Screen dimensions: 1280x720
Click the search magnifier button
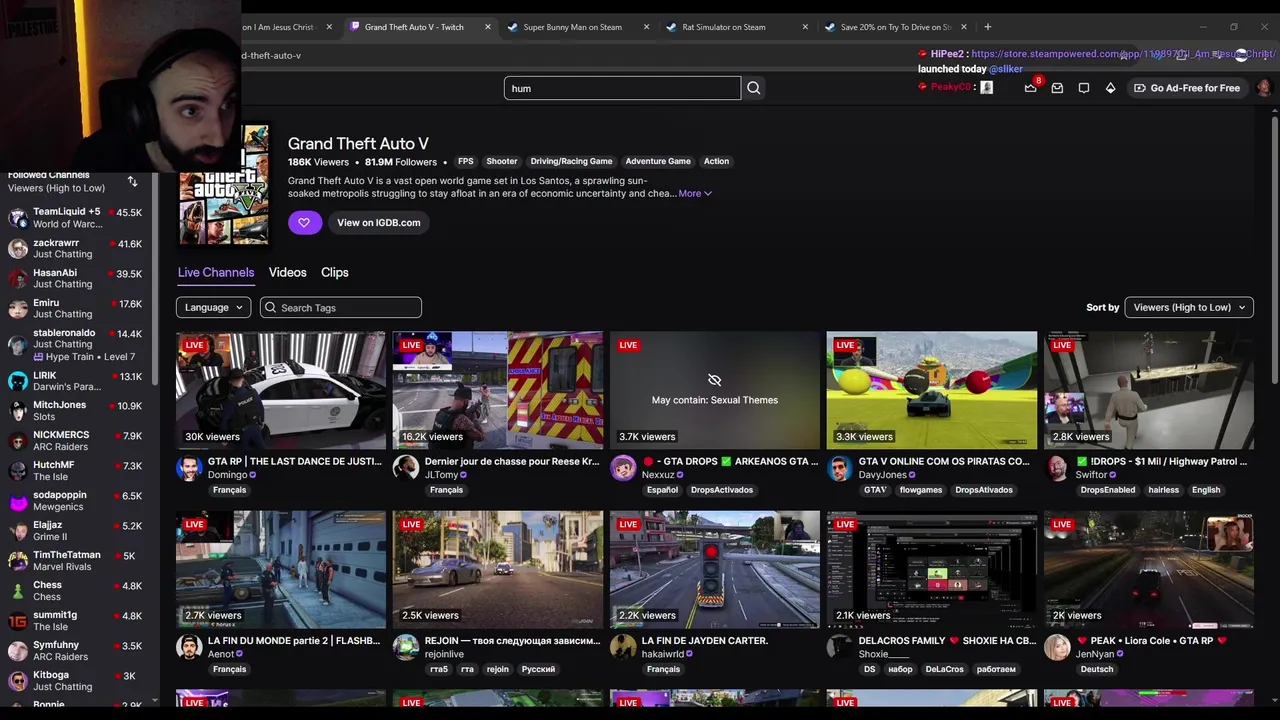coord(754,88)
